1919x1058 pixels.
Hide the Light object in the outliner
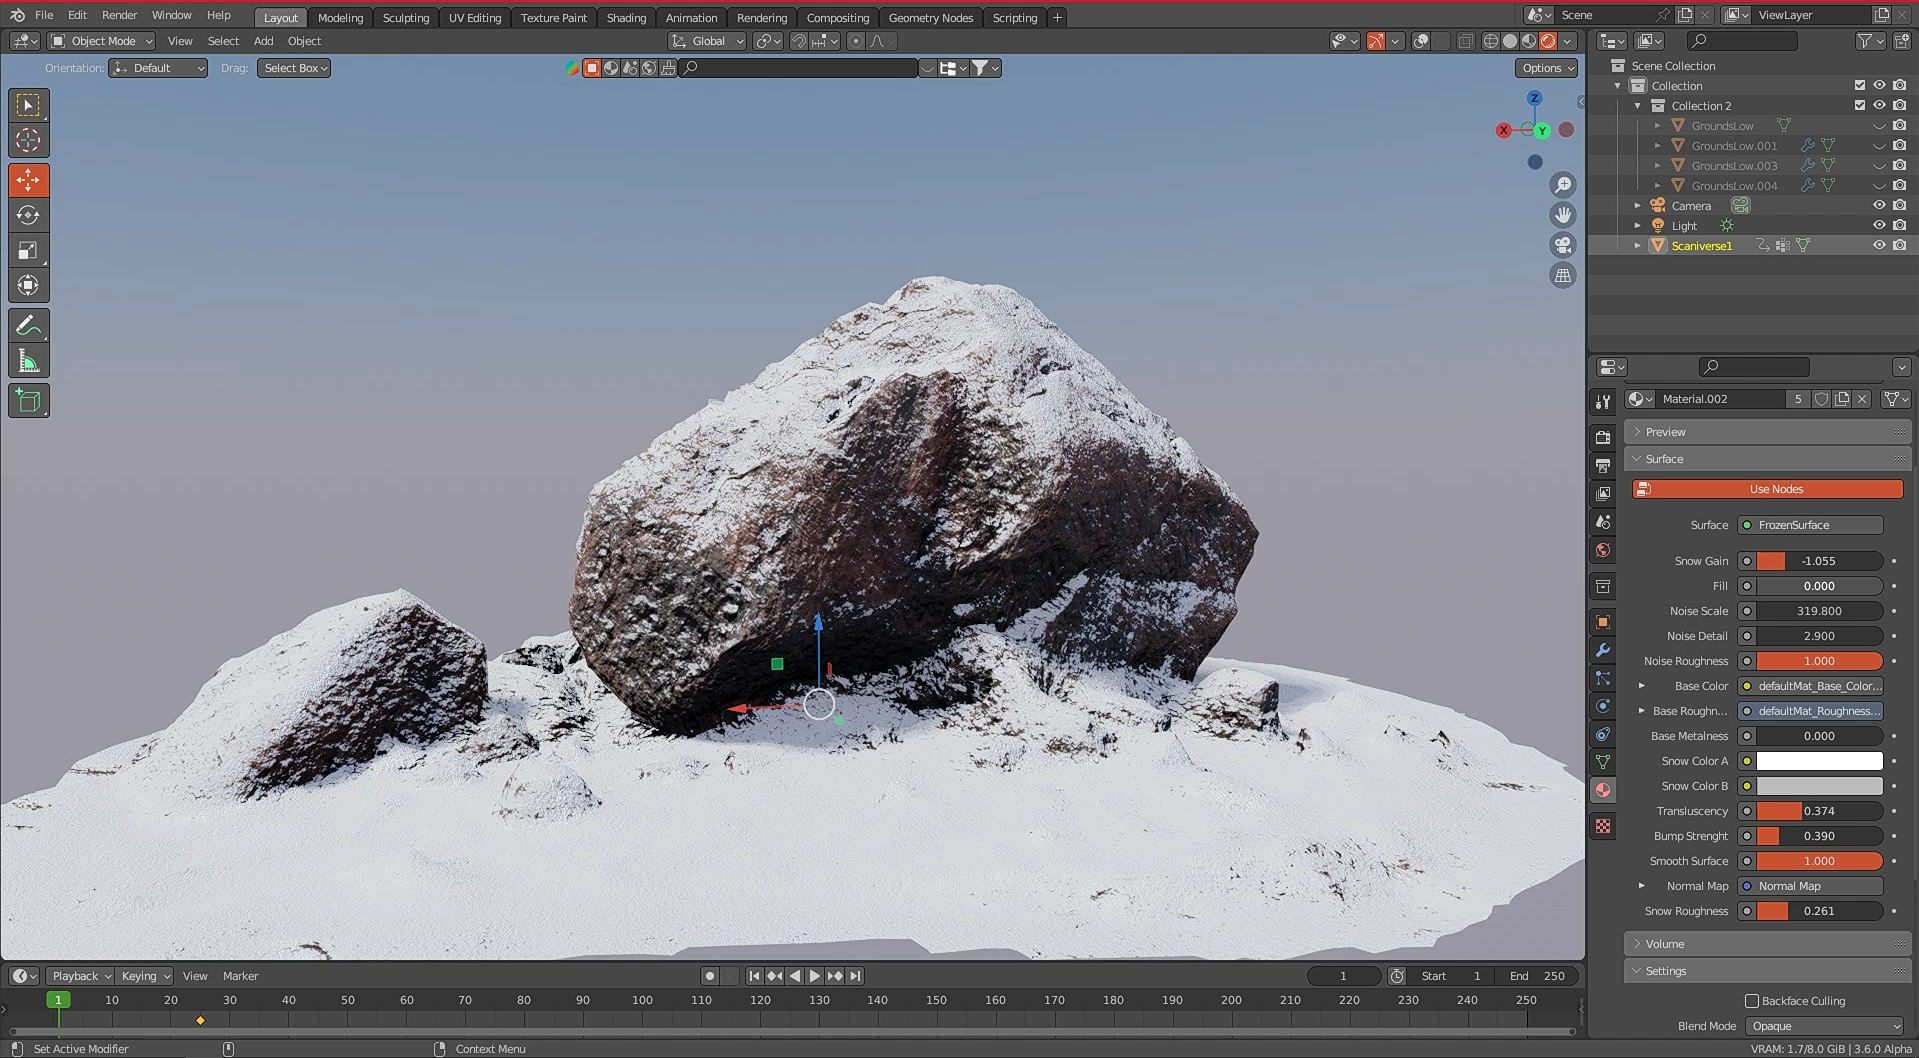click(1879, 225)
